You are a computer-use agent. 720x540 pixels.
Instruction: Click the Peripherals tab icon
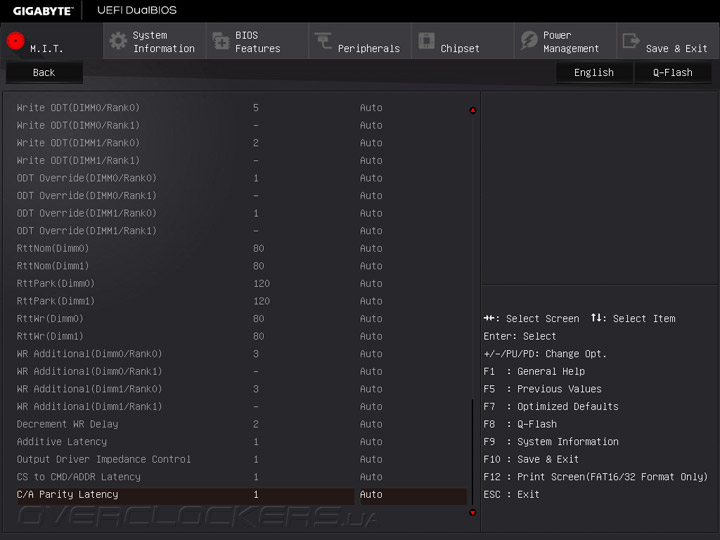323,41
